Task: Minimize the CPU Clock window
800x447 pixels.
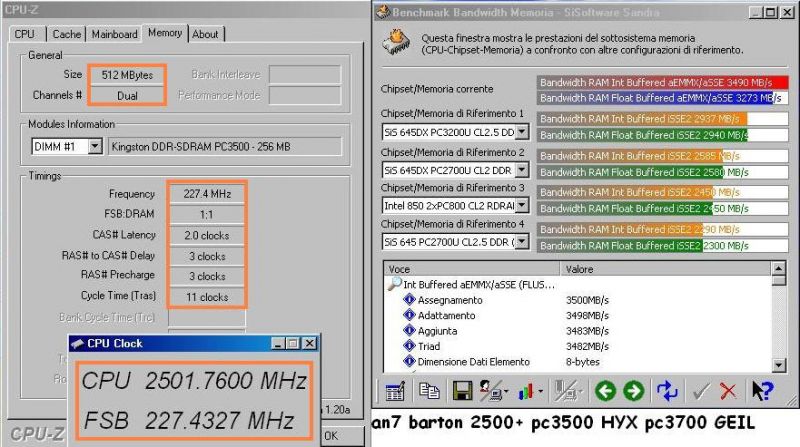Action: (x=278, y=343)
